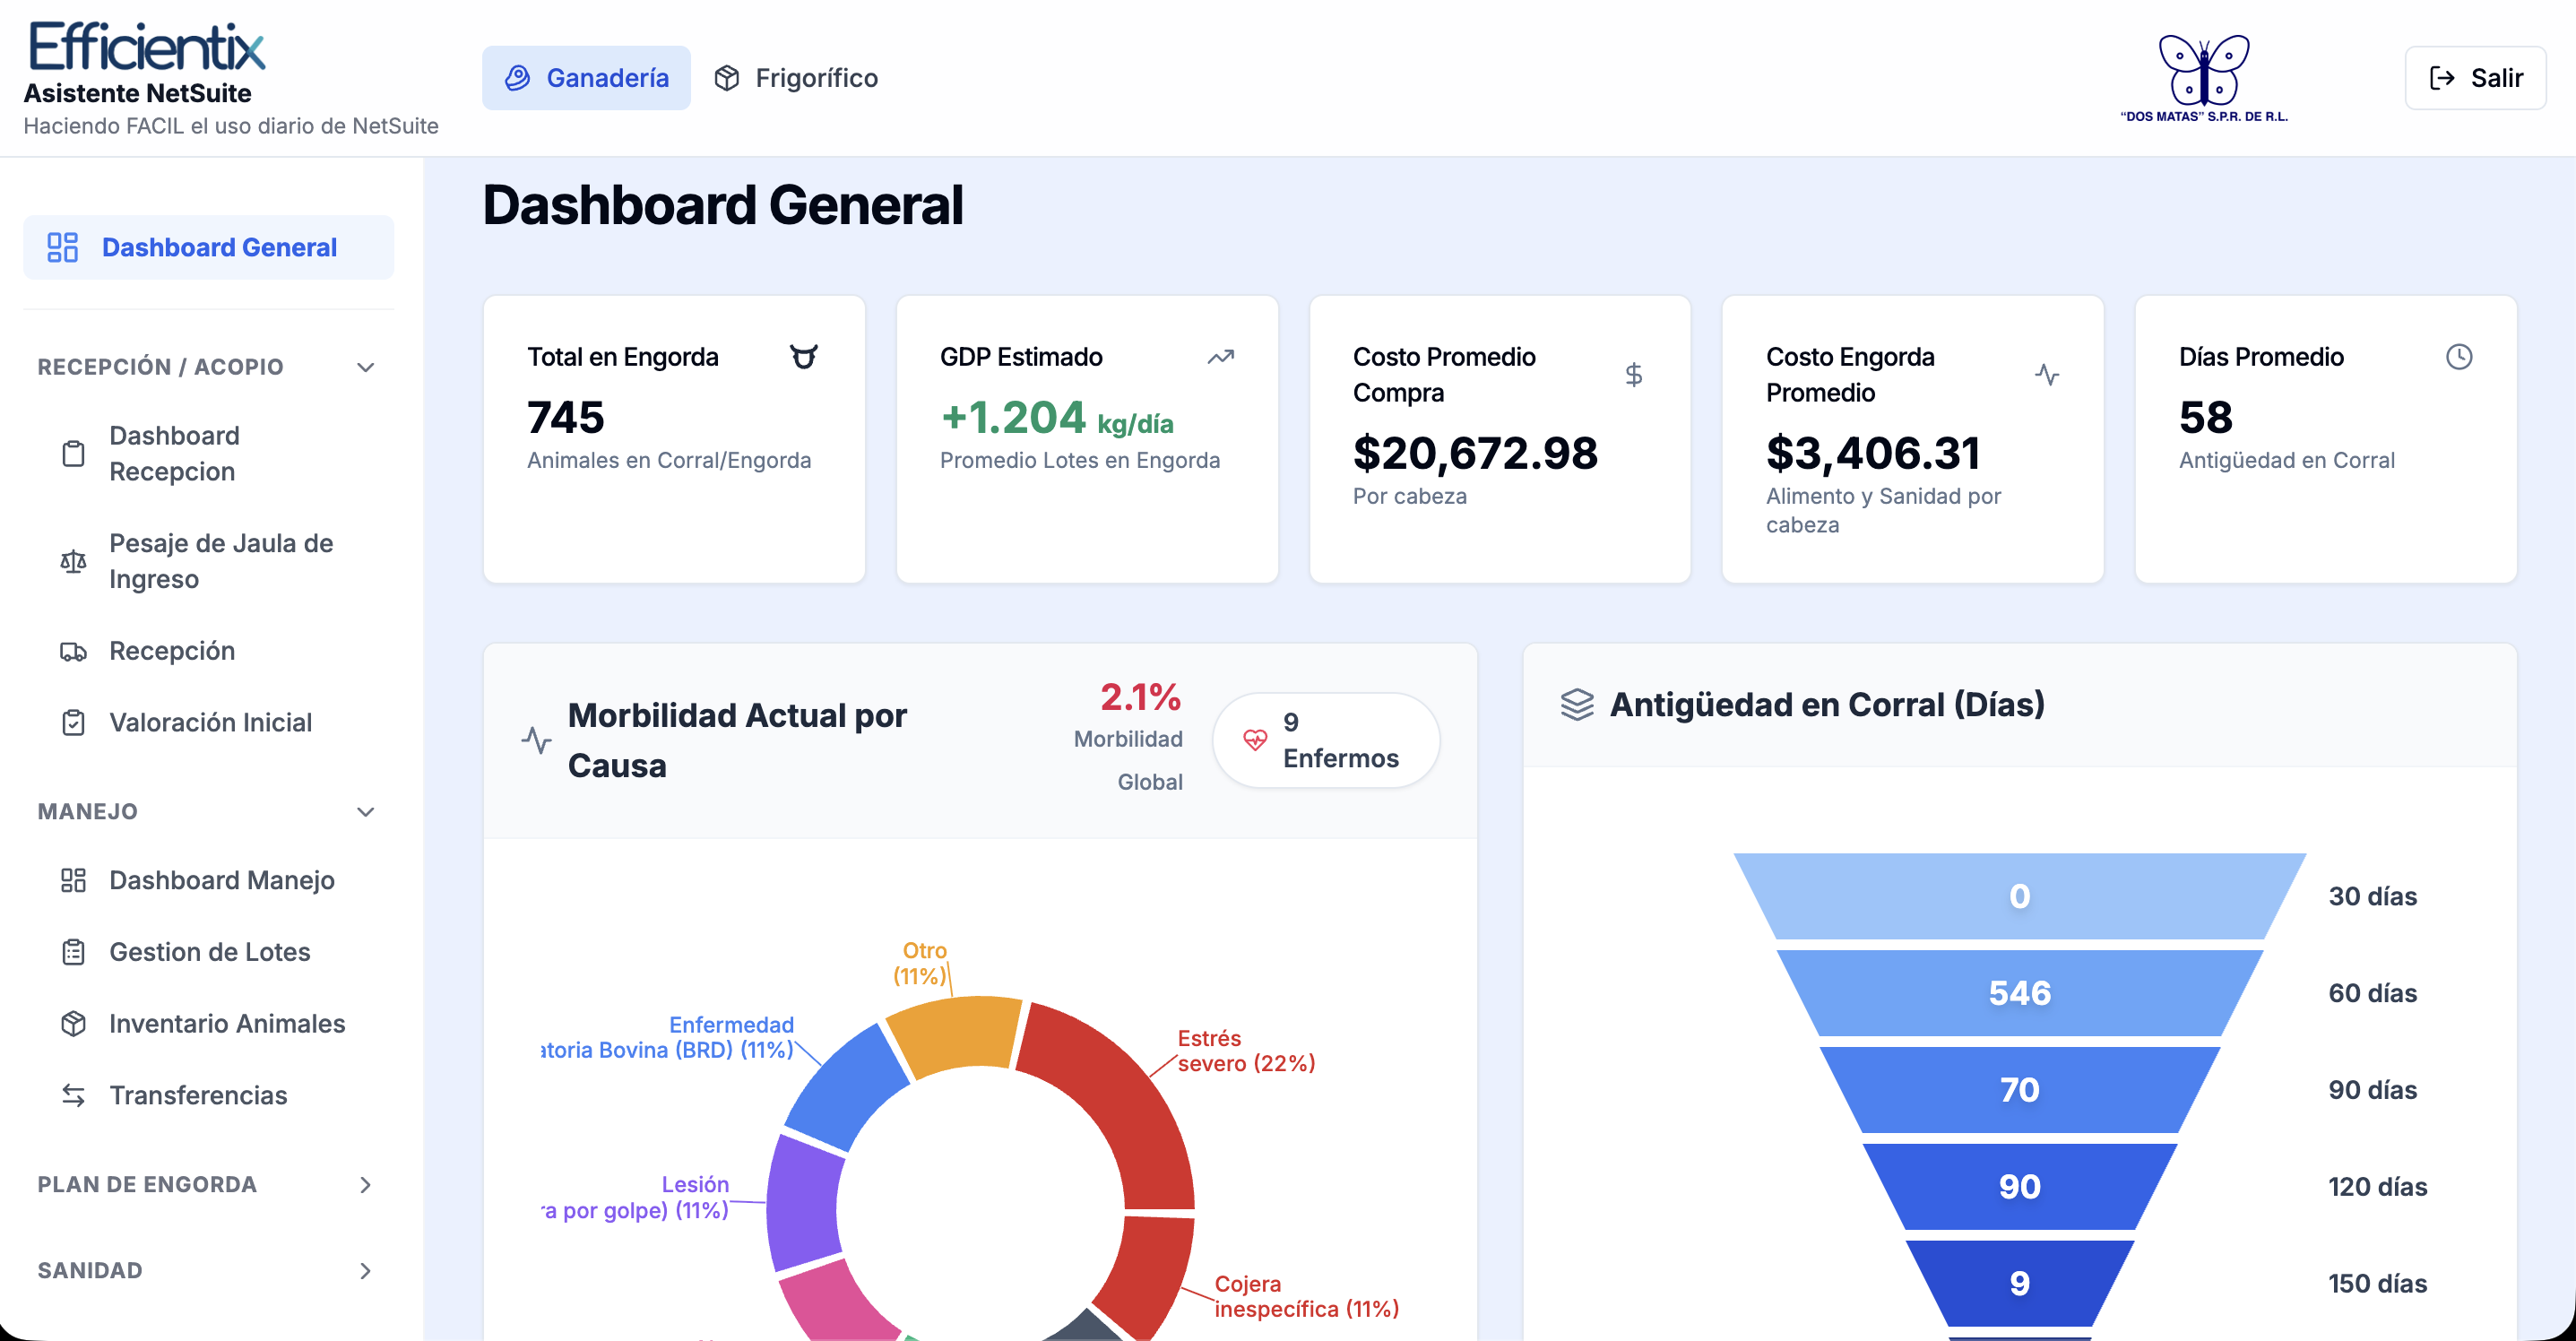Open Gestion de Lotes
The image size is (2576, 1341).
pos(208,953)
